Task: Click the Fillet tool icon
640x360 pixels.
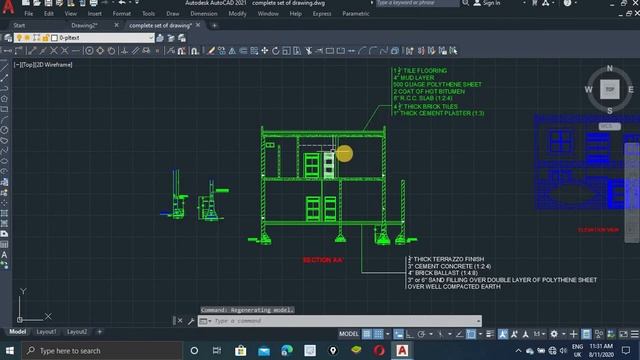Action: point(373,51)
